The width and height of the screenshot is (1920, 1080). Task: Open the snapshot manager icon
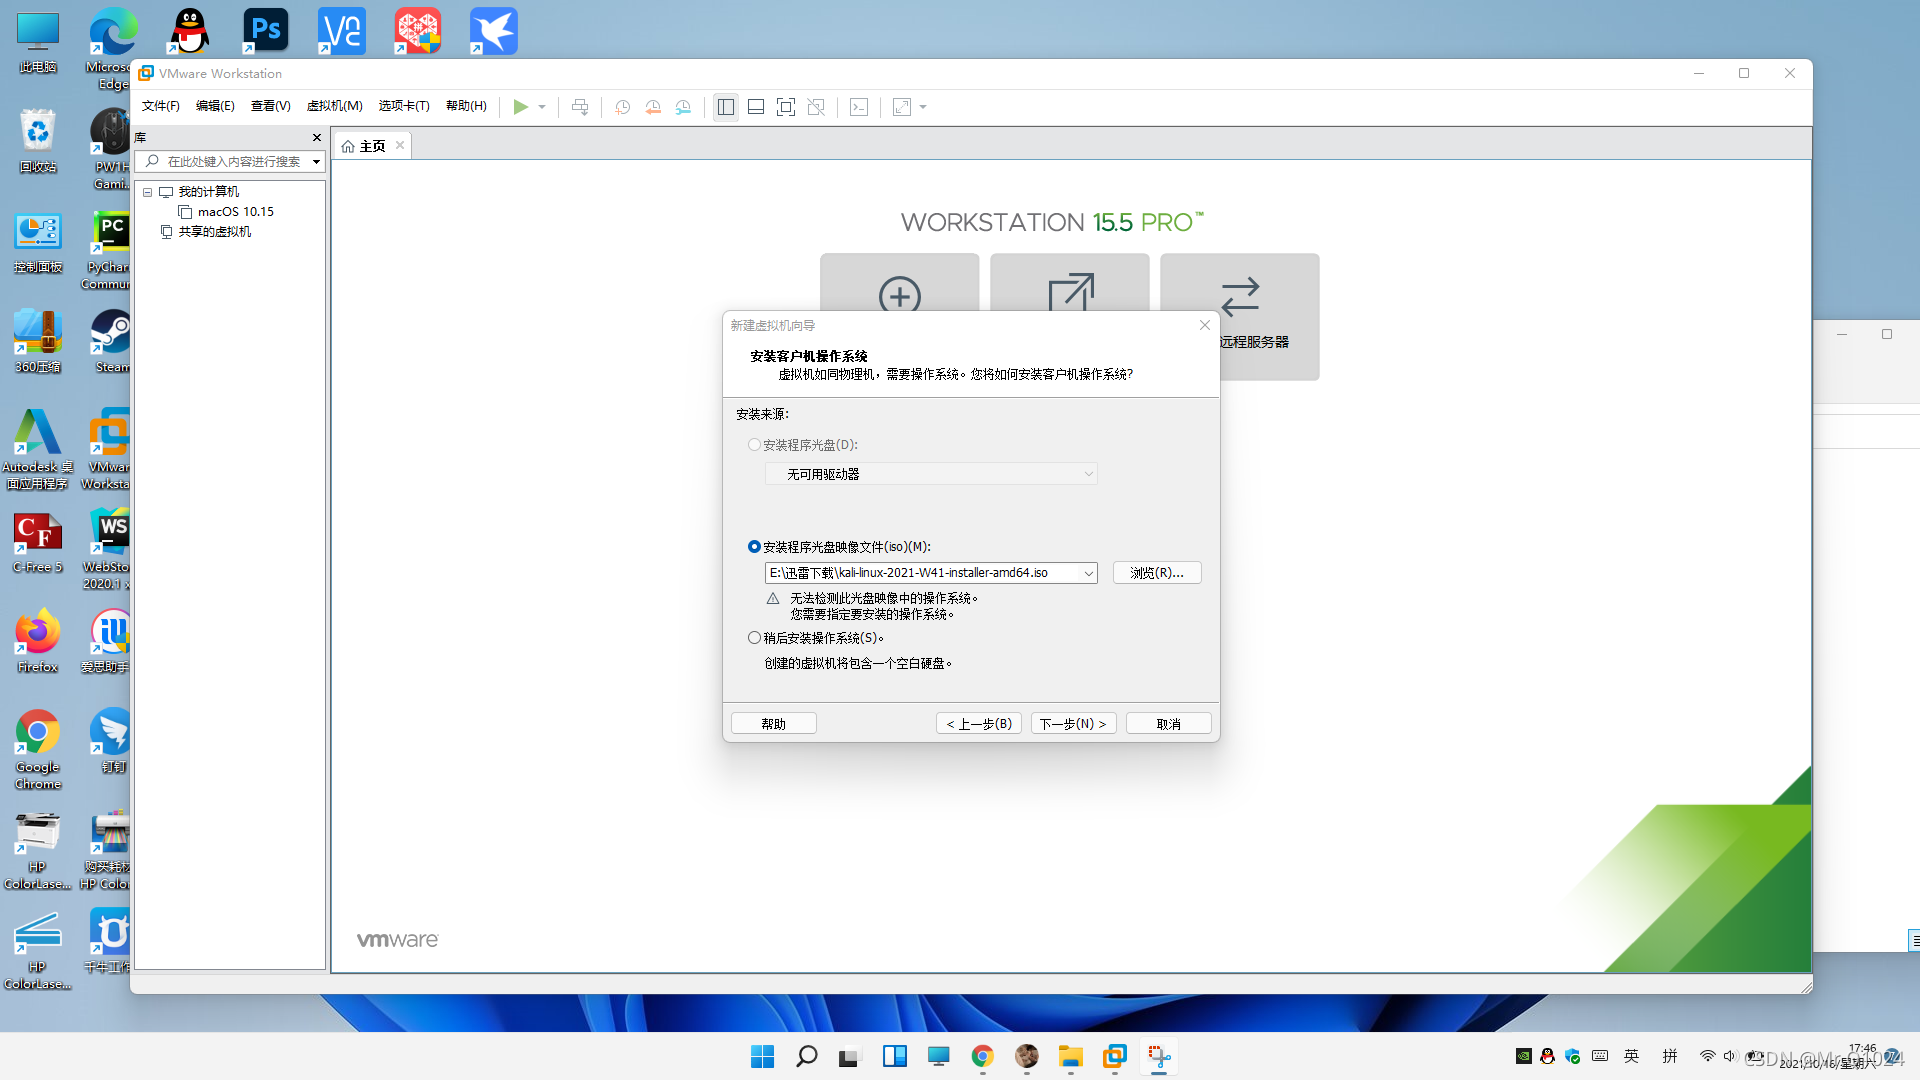tap(683, 107)
